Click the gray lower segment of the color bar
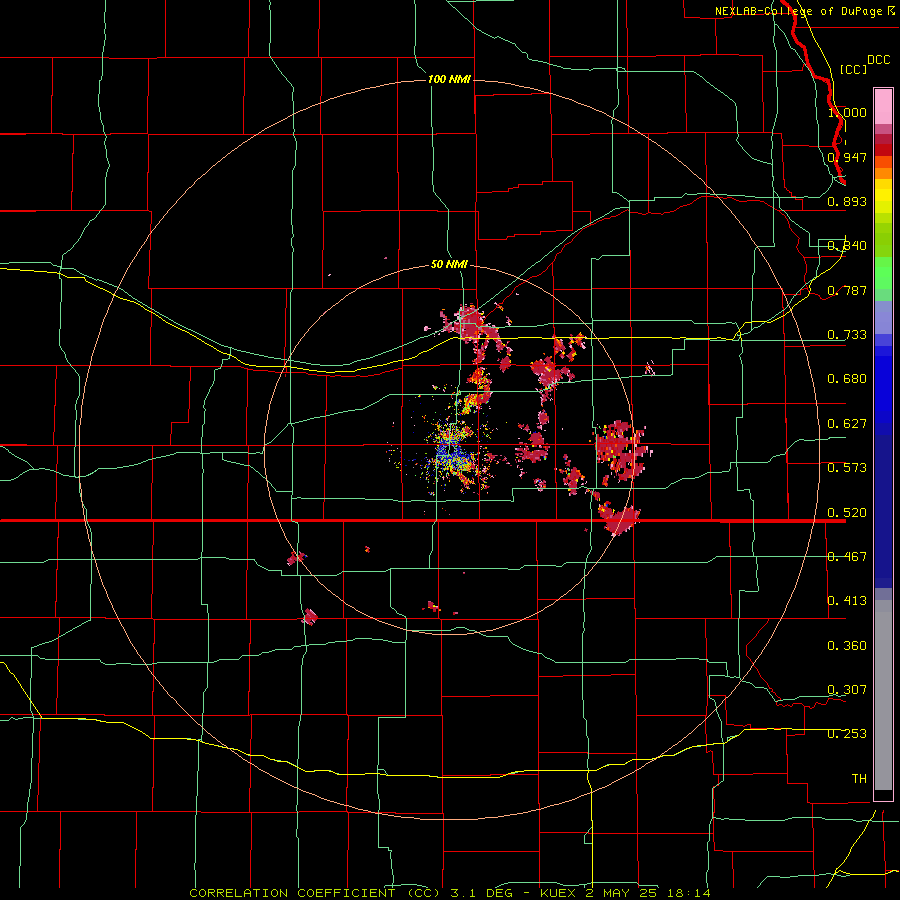Image resolution: width=900 pixels, height=900 pixels. 883,695
